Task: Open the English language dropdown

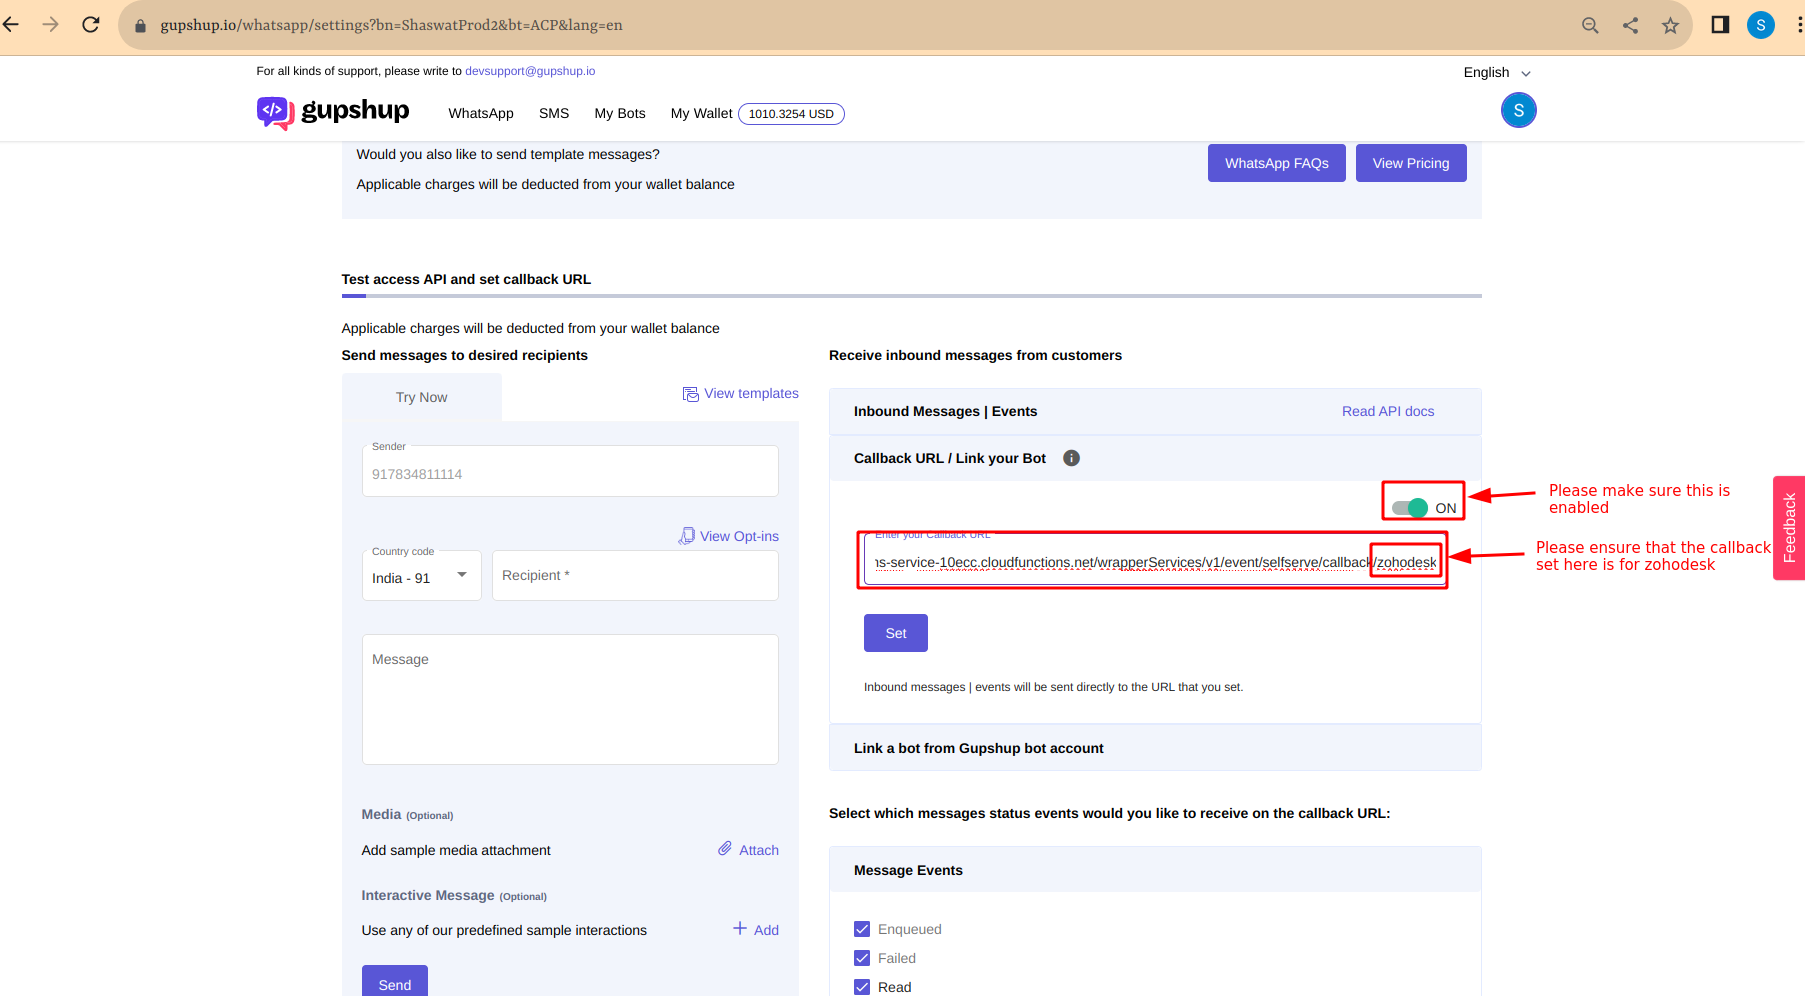Action: click(x=1497, y=73)
